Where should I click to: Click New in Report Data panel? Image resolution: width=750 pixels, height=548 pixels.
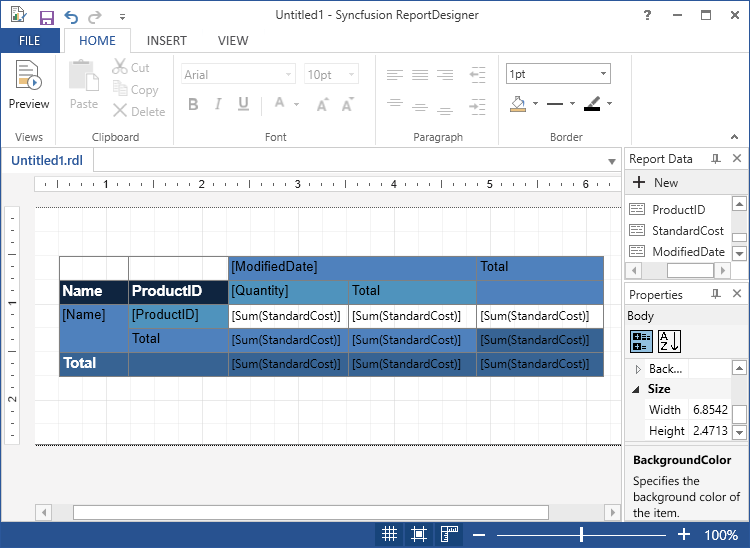[x=655, y=183]
